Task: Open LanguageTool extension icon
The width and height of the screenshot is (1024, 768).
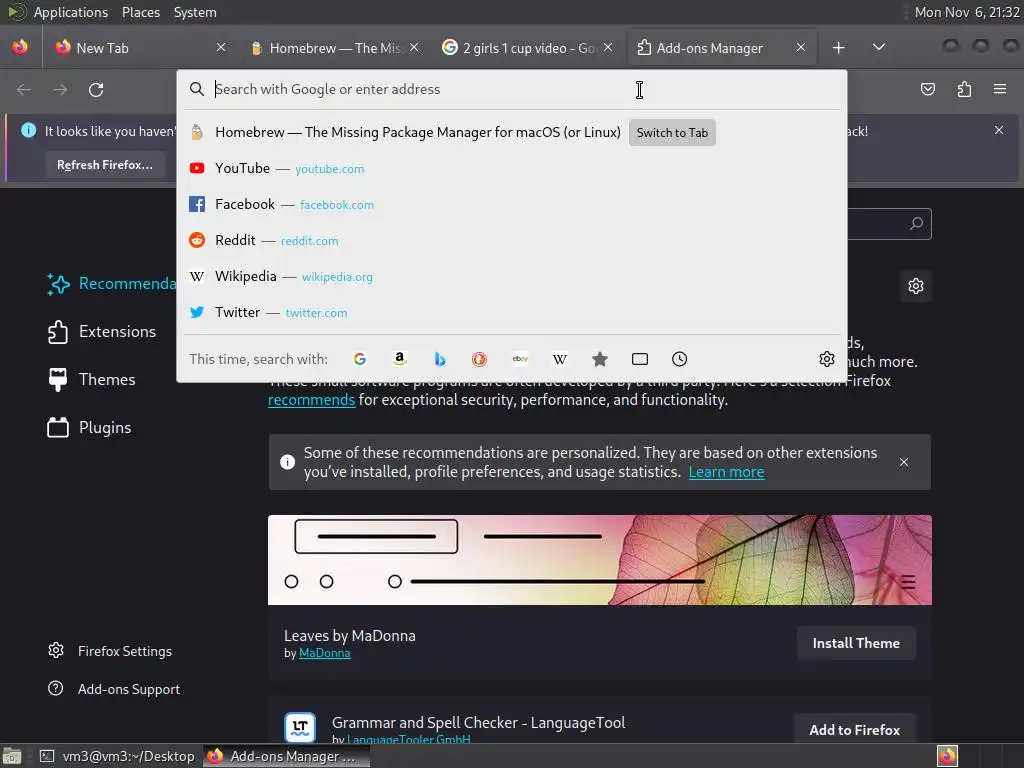Action: pyautogui.click(x=300, y=728)
